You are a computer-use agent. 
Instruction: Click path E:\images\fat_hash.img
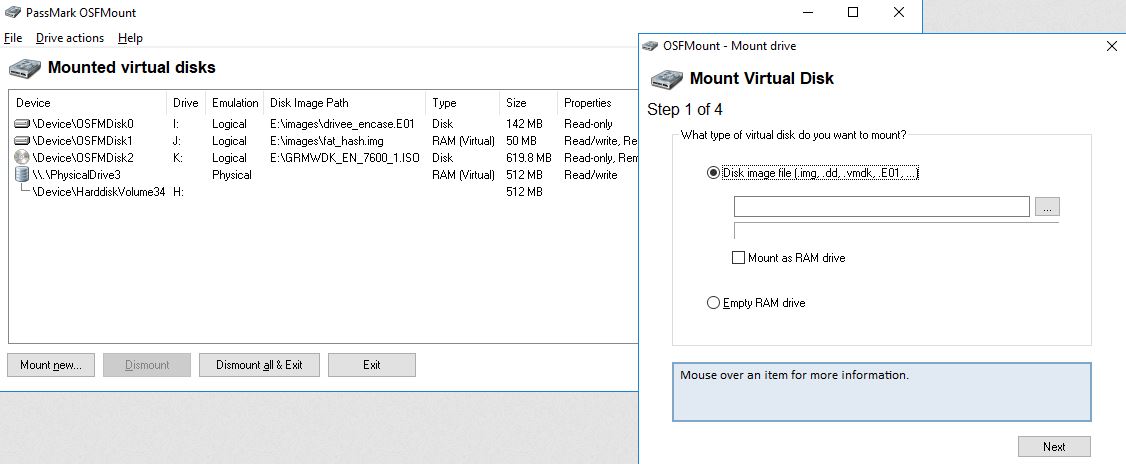tap(327, 141)
